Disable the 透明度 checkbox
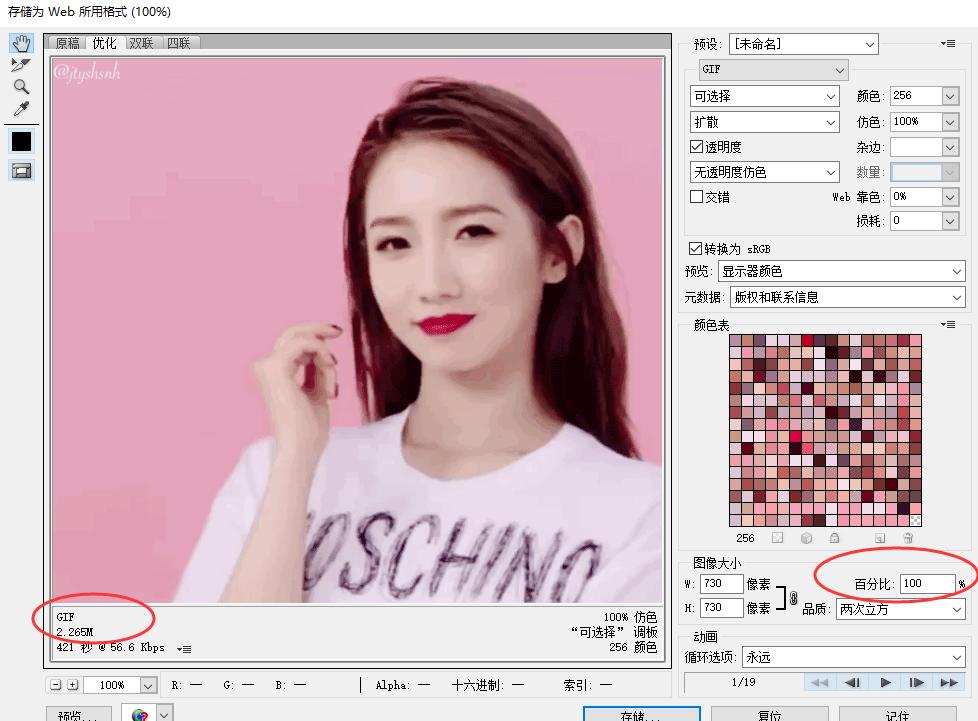 (x=695, y=146)
